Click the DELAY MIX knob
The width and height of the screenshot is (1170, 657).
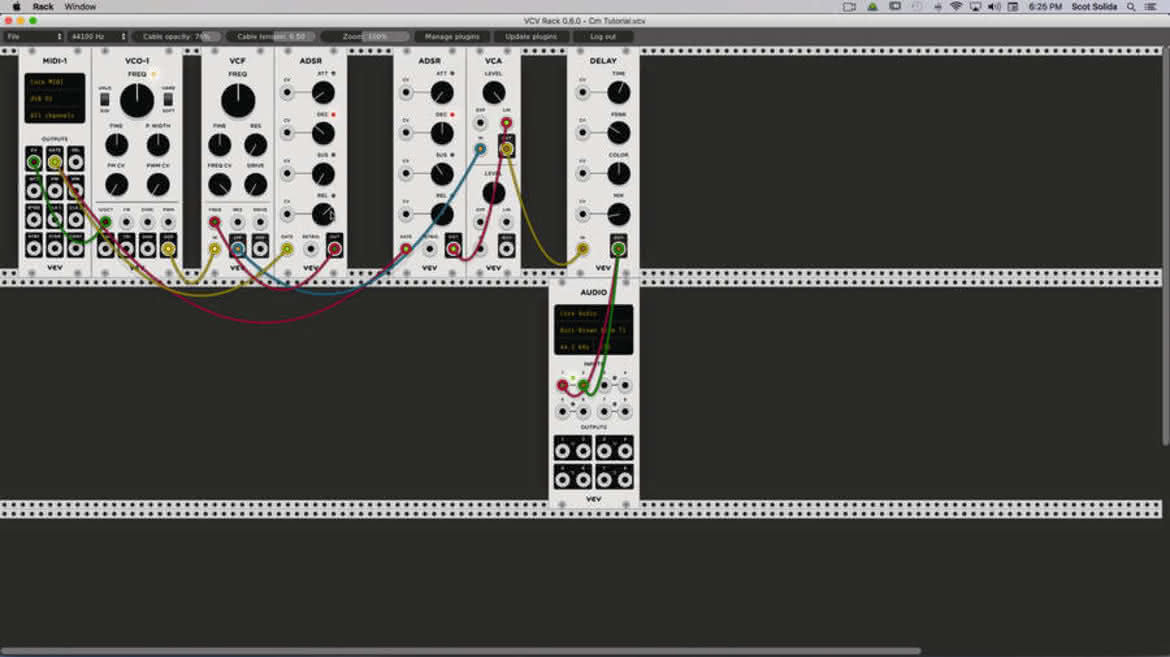tap(619, 214)
